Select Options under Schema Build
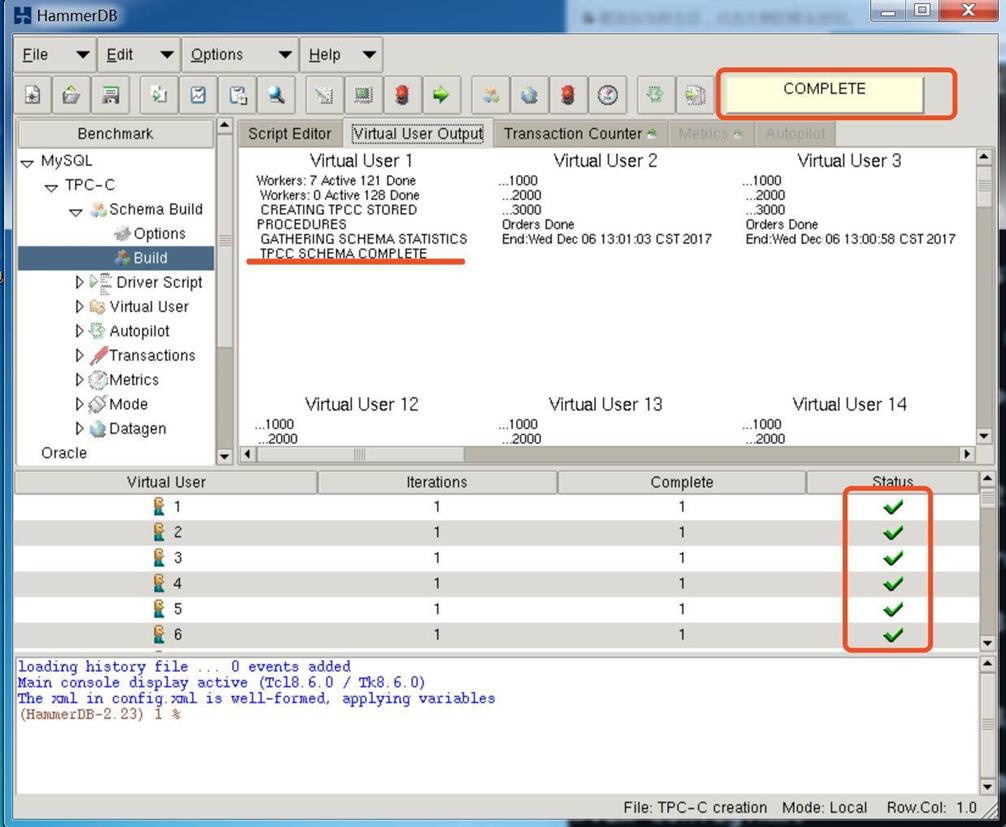Image resolution: width=1006 pixels, height=827 pixels. (x=158, y=234)
